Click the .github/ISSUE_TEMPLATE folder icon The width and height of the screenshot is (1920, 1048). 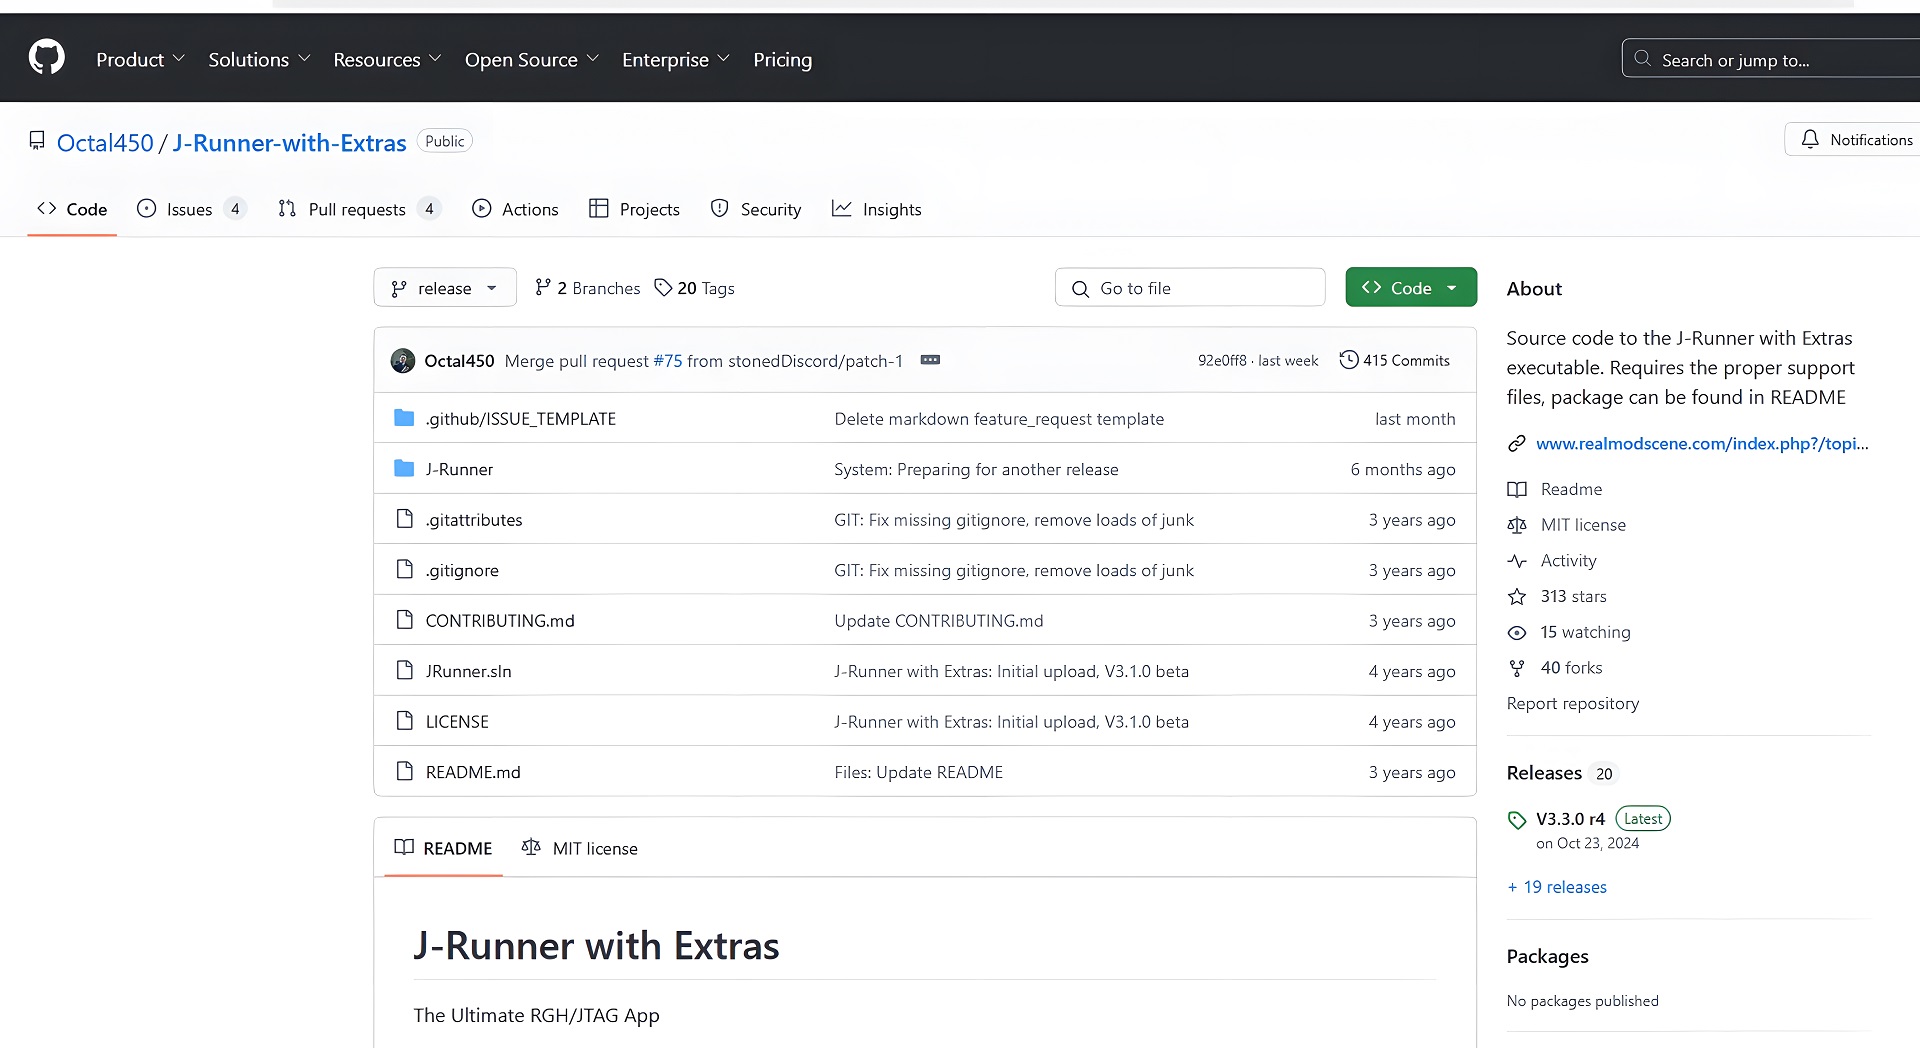(x=404, y=418)
